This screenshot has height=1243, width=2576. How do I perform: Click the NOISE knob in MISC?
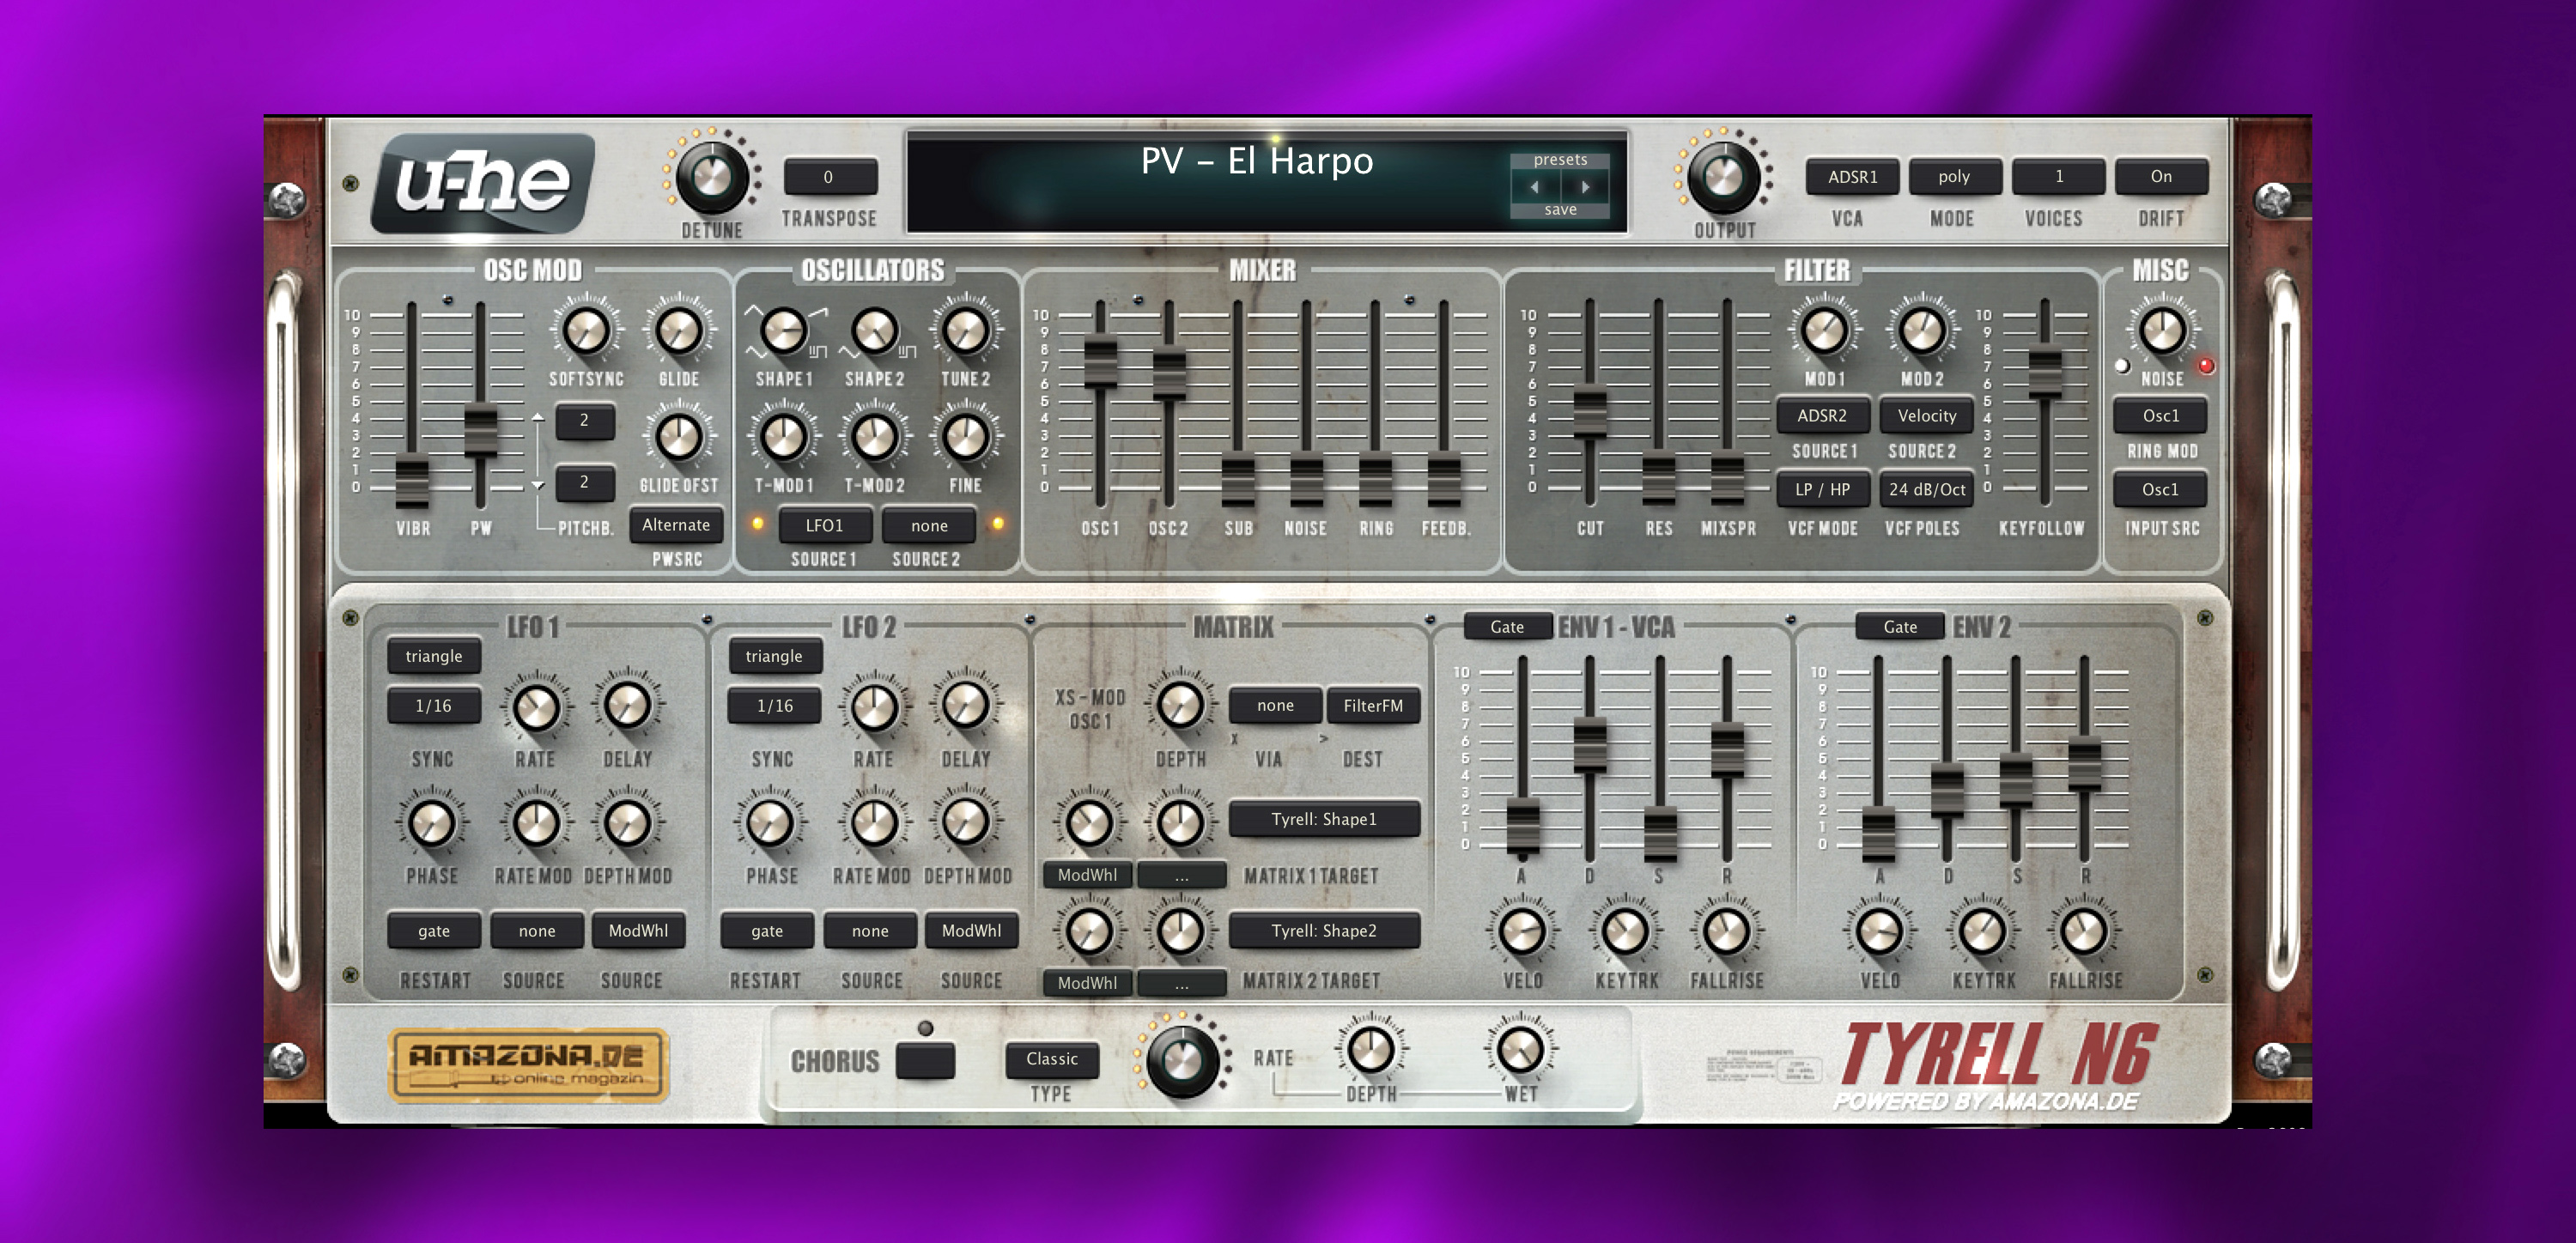pyautogui.click(x=2162, y=330)
